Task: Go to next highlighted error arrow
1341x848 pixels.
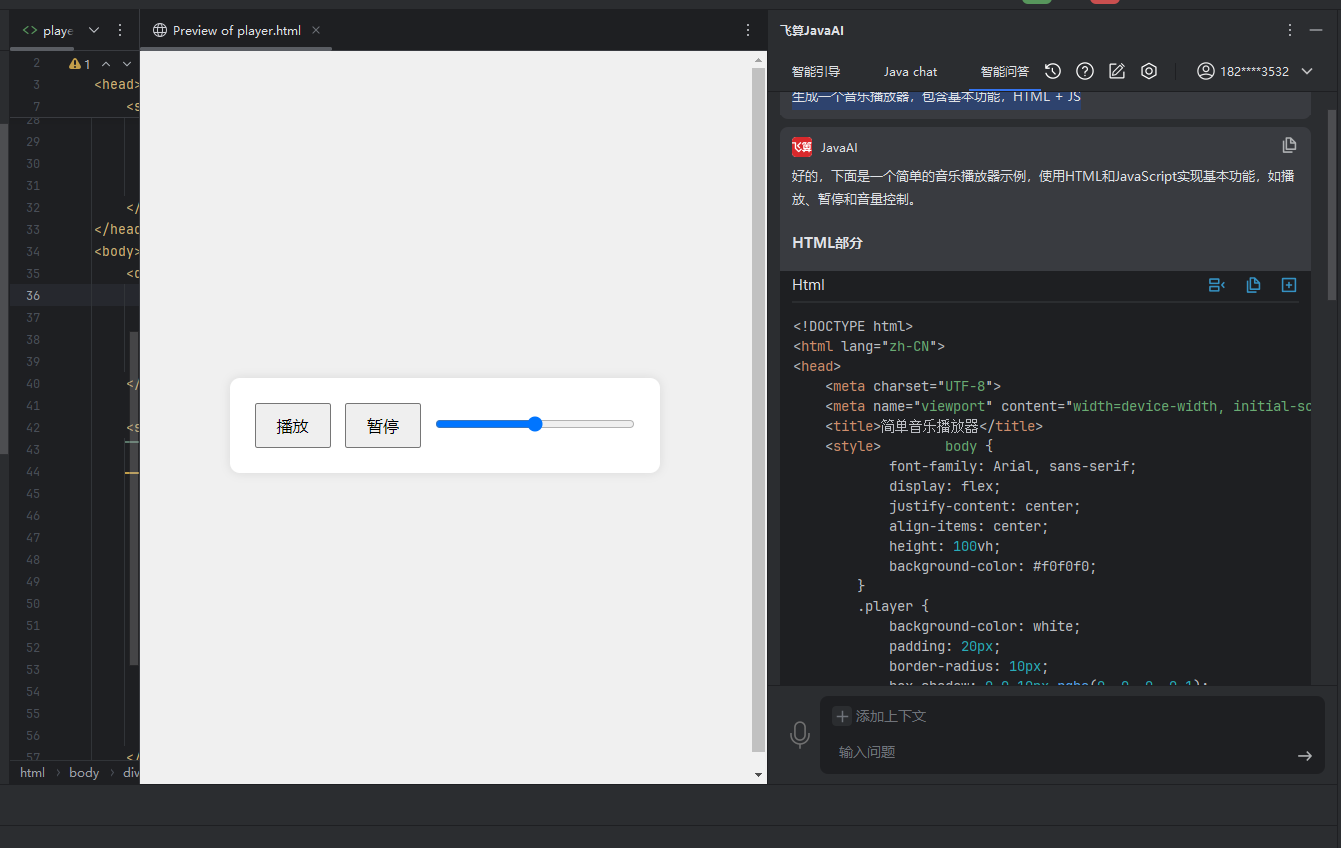Action: point(127,64)
